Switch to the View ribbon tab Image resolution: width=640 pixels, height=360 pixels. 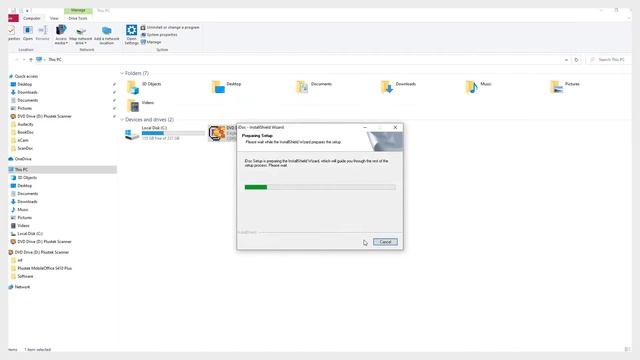click(x=54, y=18)
